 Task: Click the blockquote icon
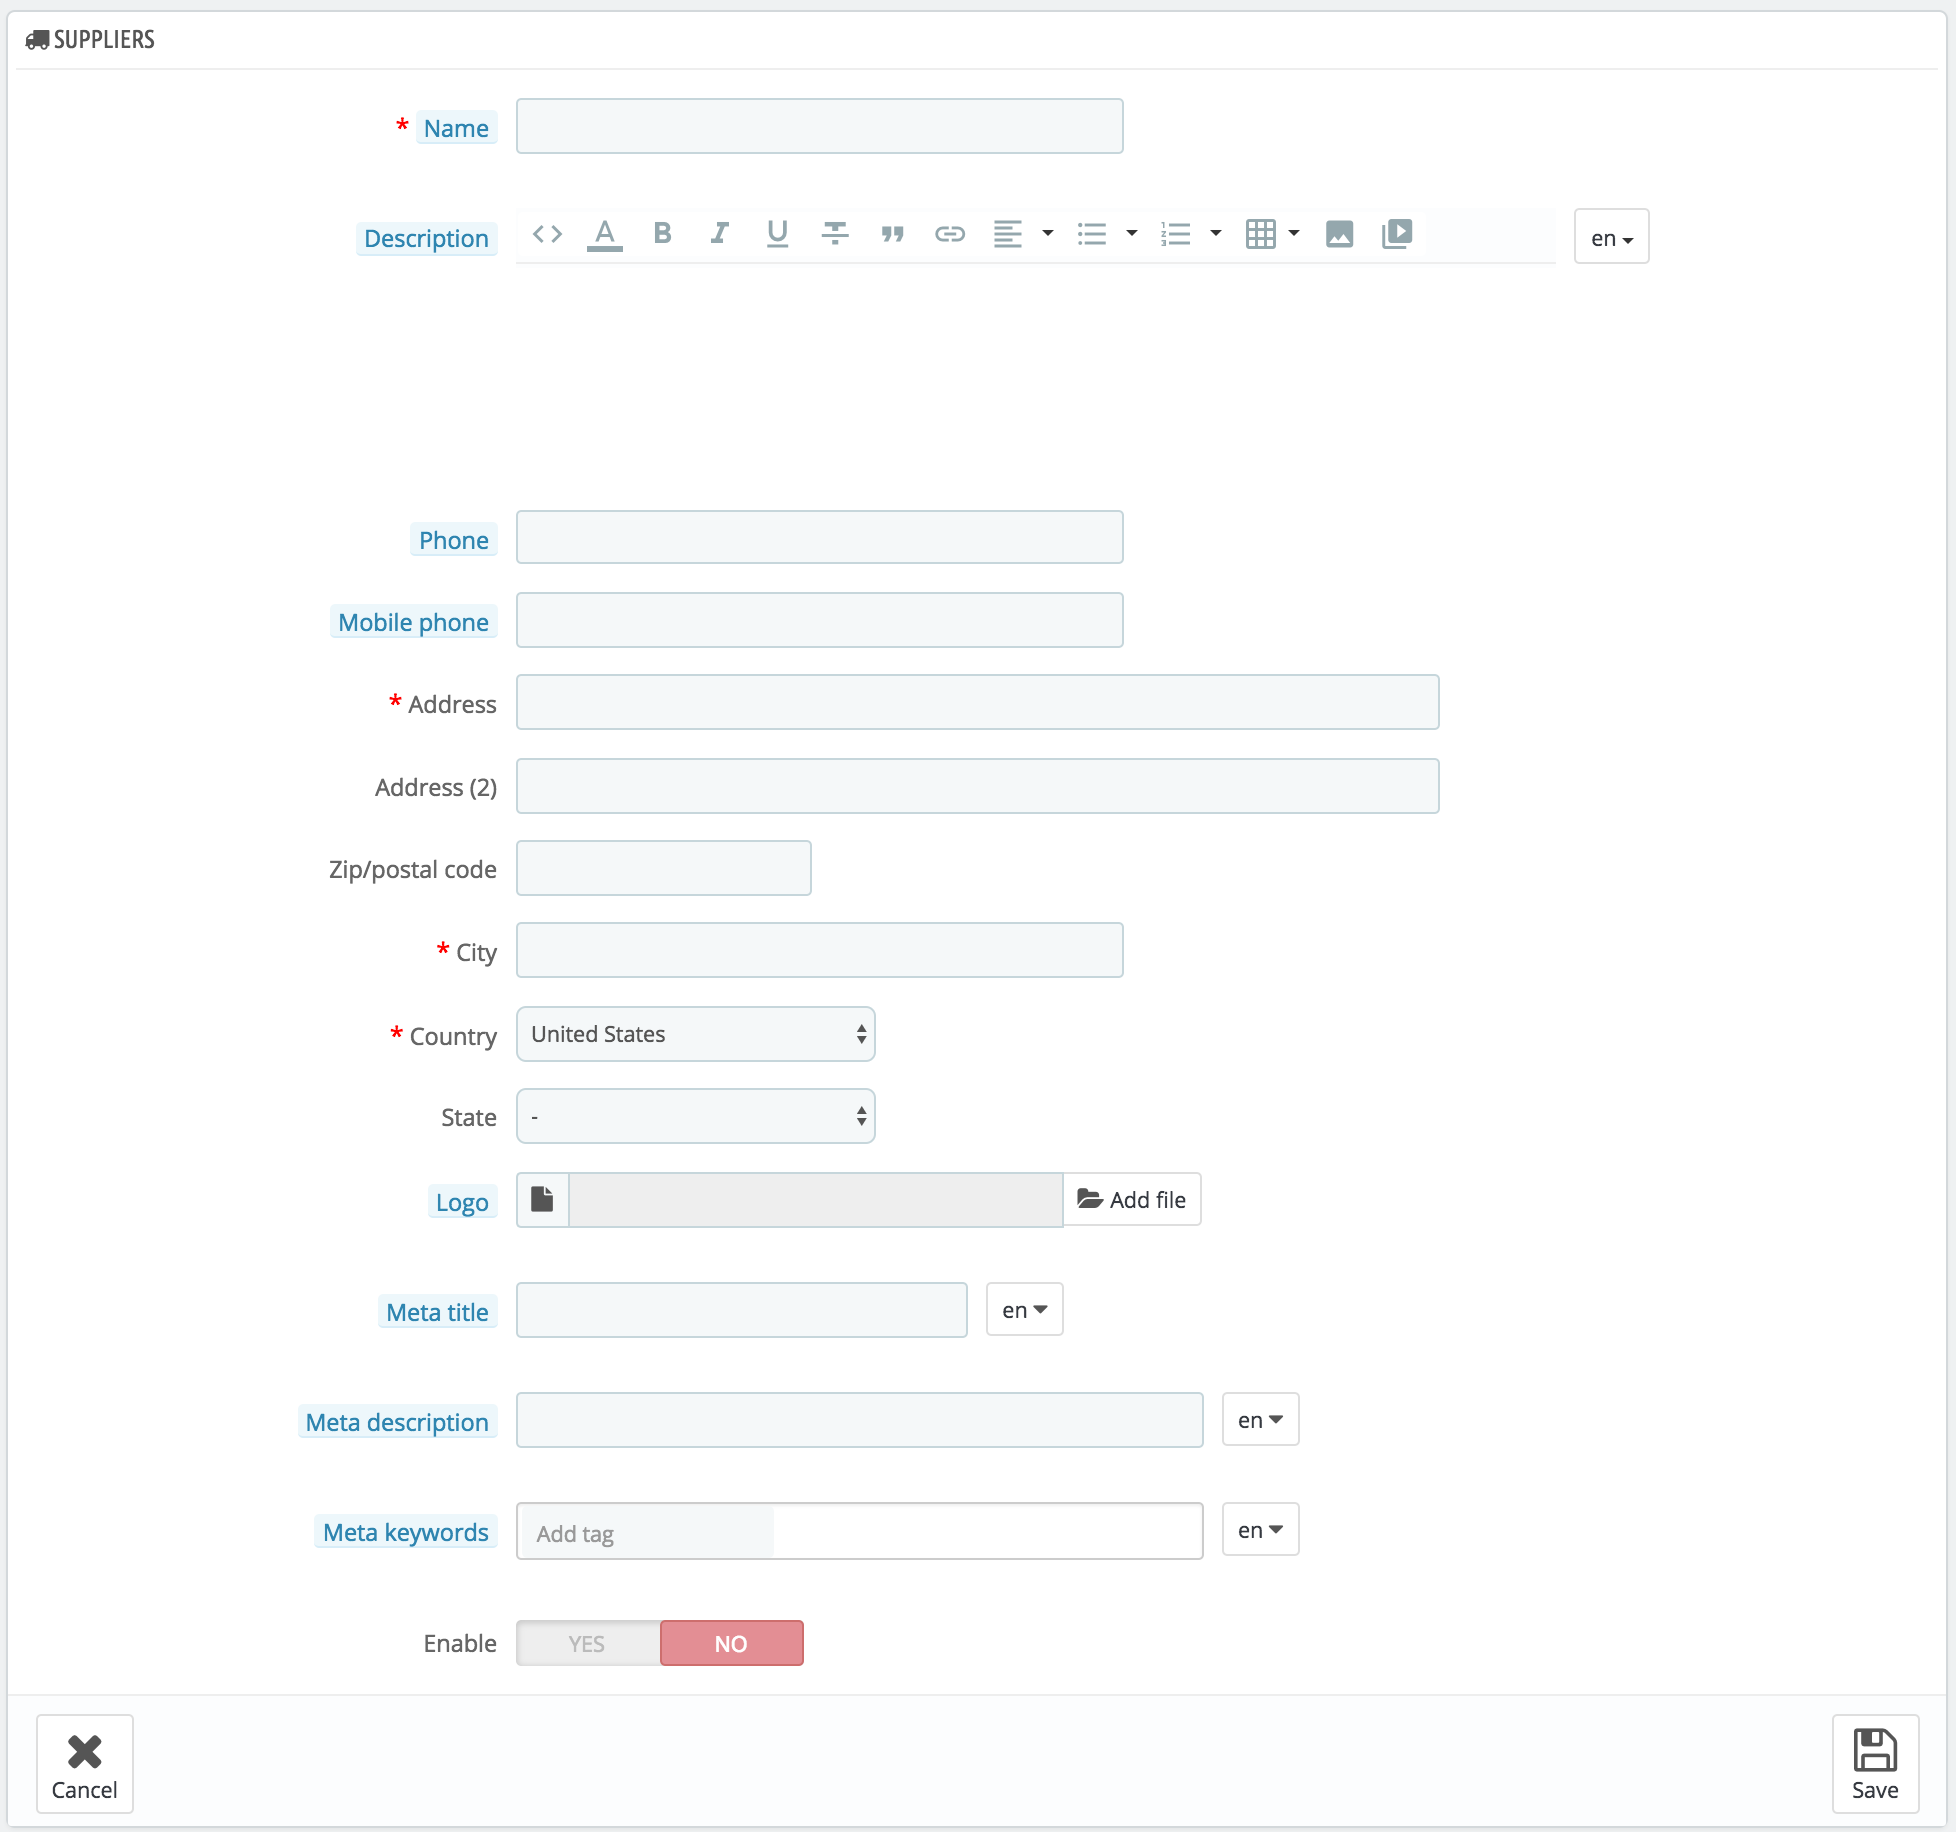click(x=892, y=234)
